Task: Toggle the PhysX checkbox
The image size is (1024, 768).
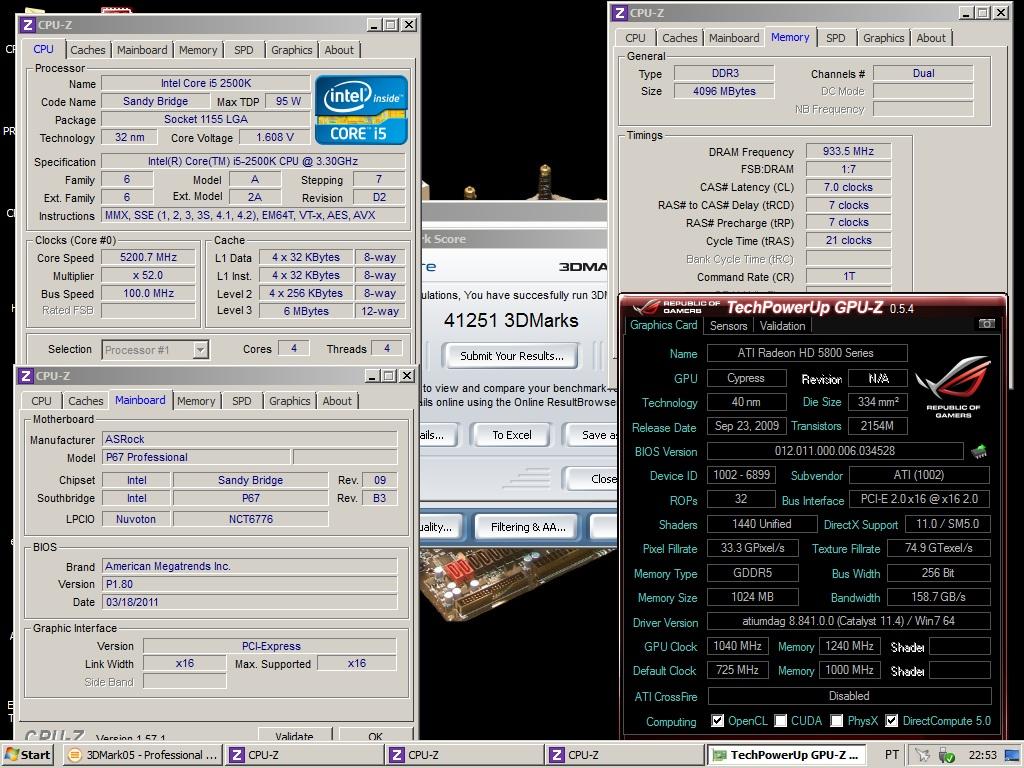Action: (x=837, y=721)
